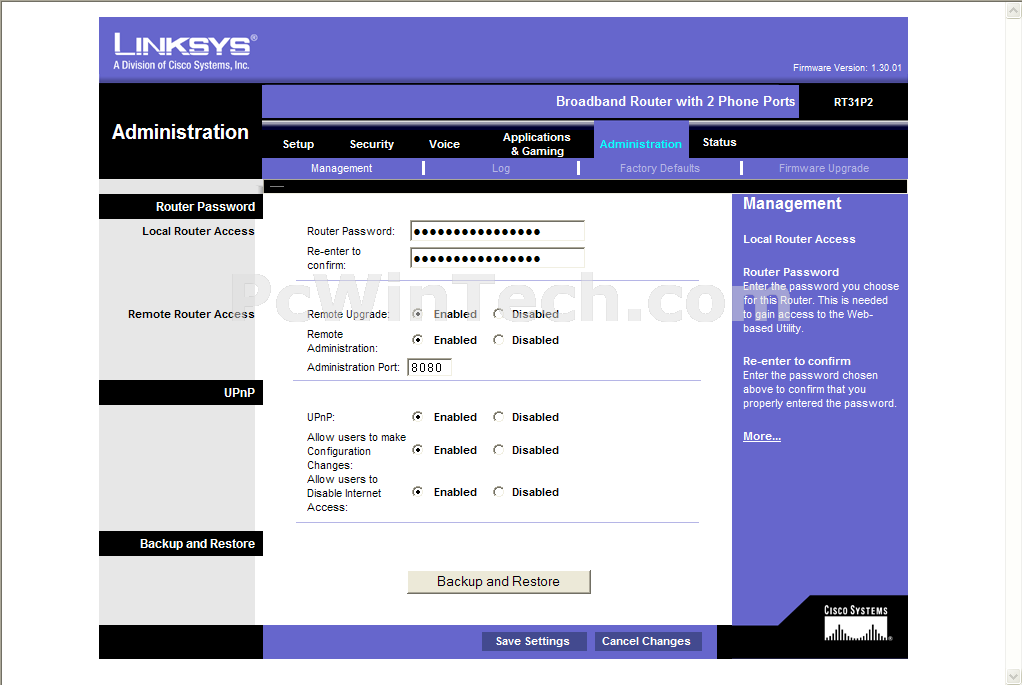Open the Security tab
The width and height of the screenshot is (1022, 685).
(372, 144)
